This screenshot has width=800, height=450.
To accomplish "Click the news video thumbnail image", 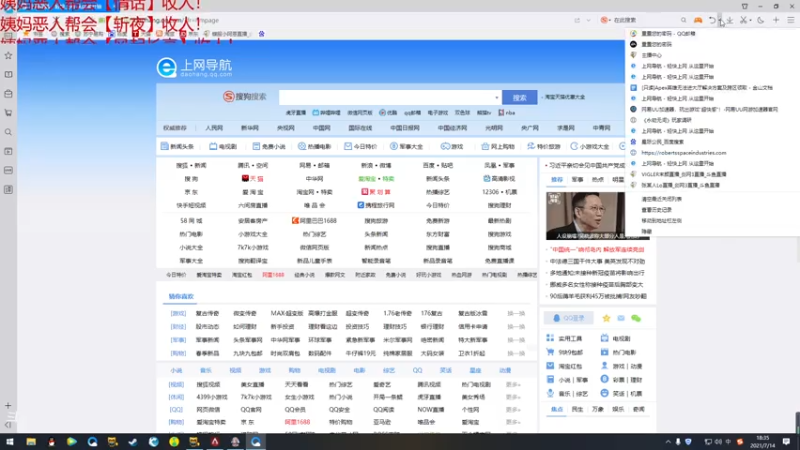I will [x=586, y=216].
